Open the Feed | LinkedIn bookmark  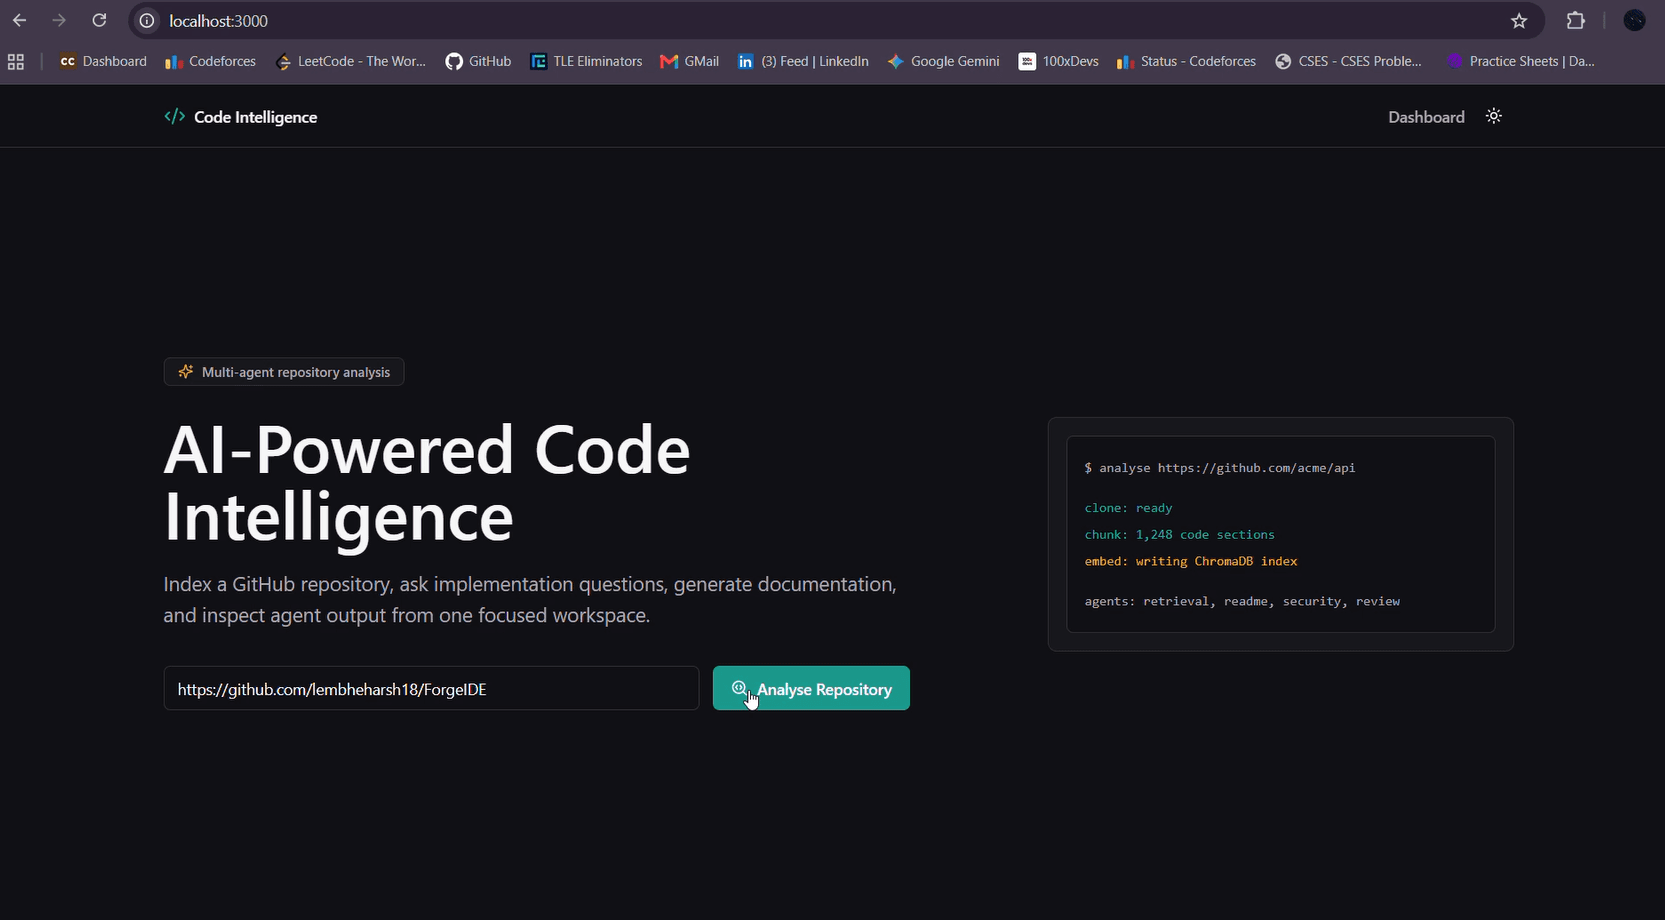803,61
